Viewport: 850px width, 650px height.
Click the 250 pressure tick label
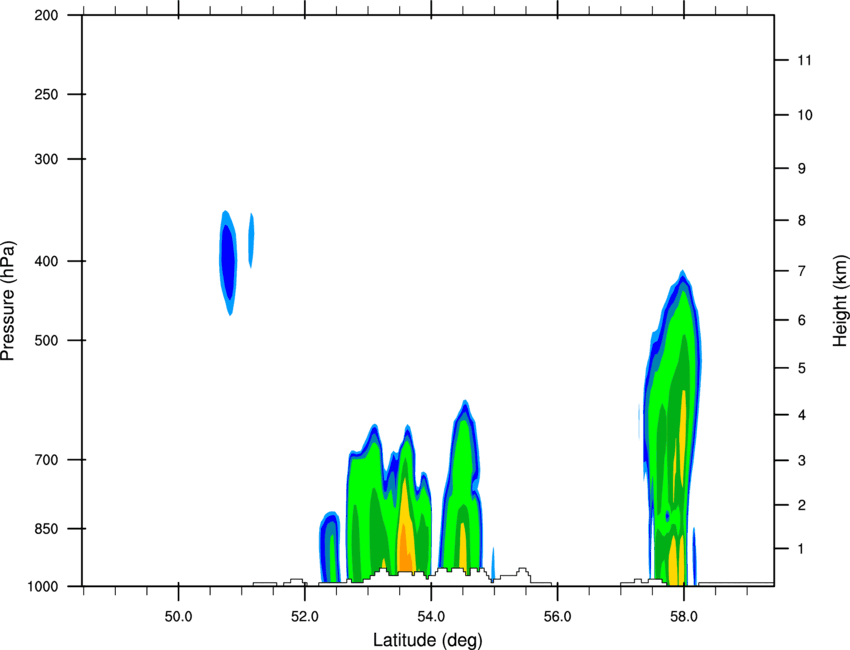pos(46,94)
